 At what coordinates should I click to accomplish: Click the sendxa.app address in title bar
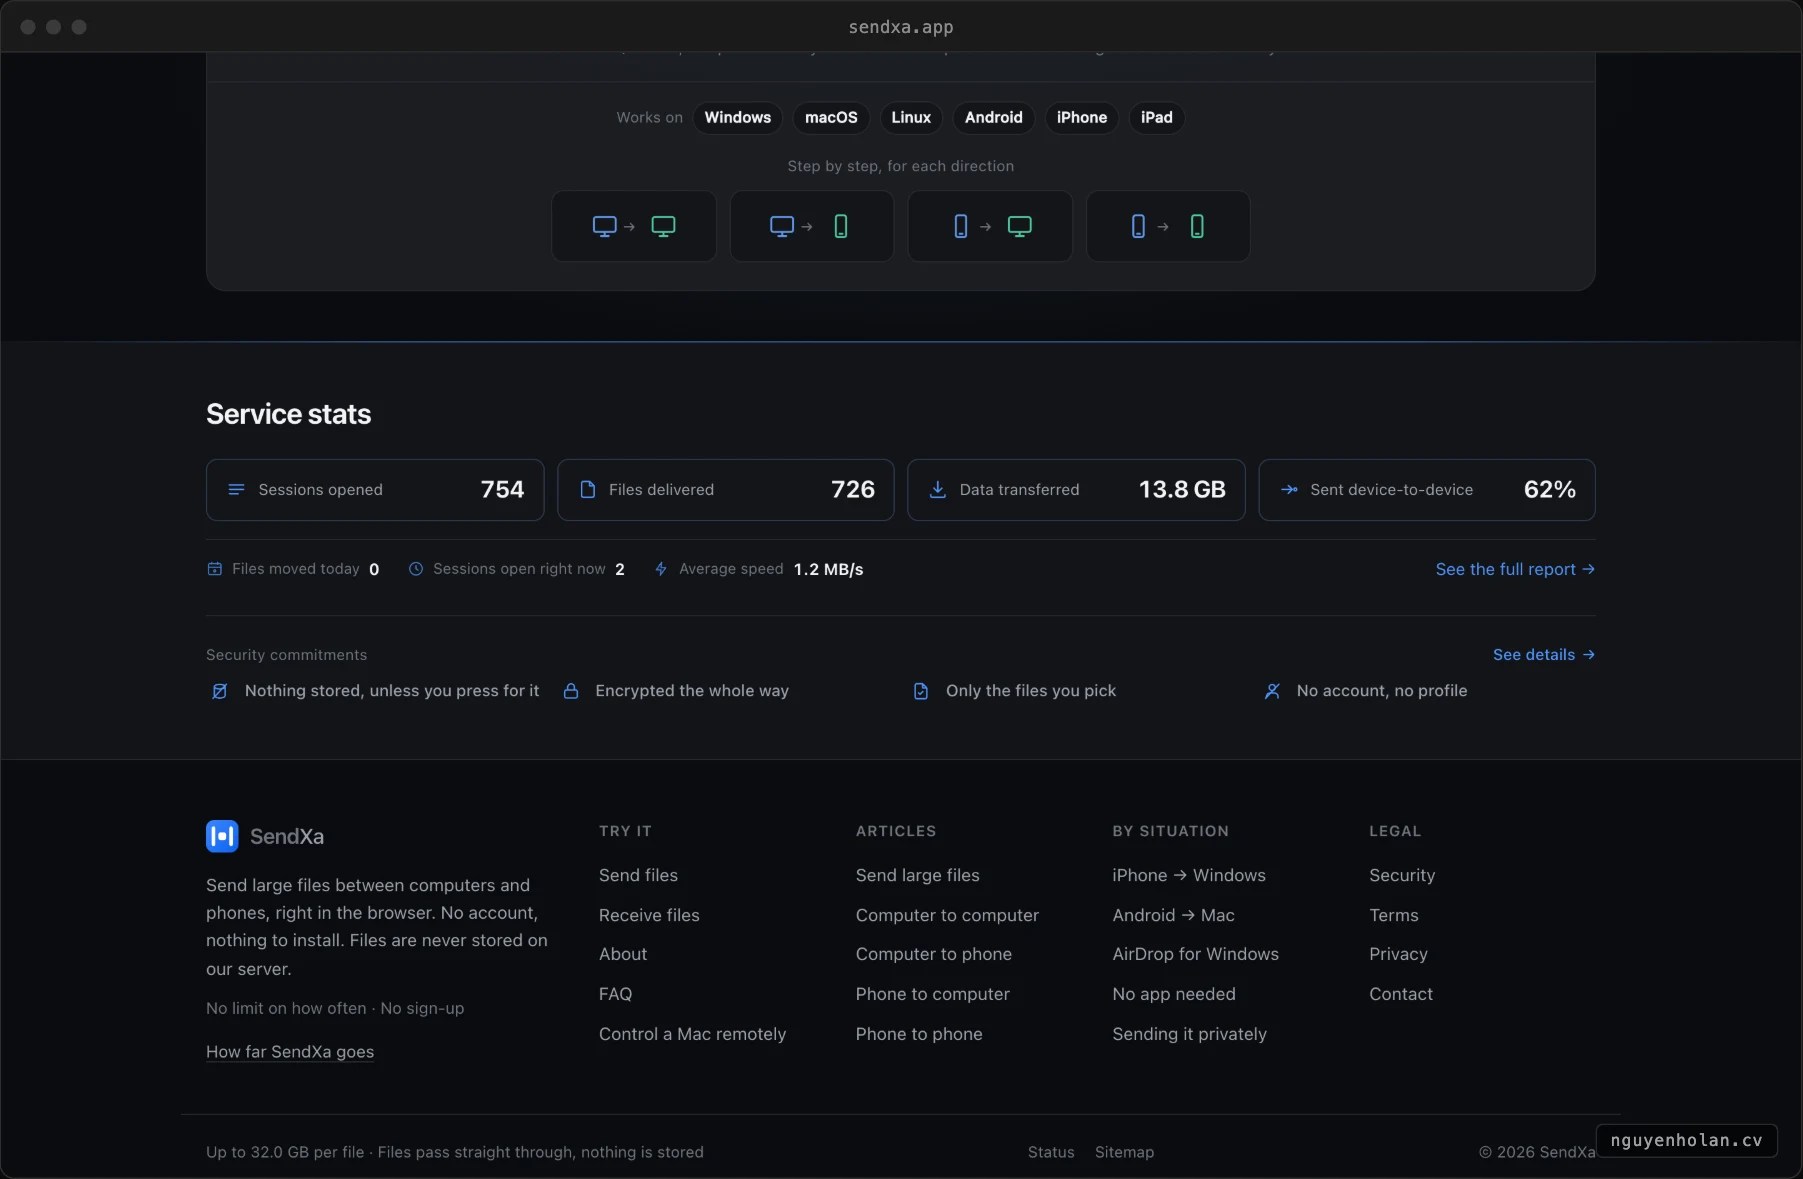coord(901,27)
